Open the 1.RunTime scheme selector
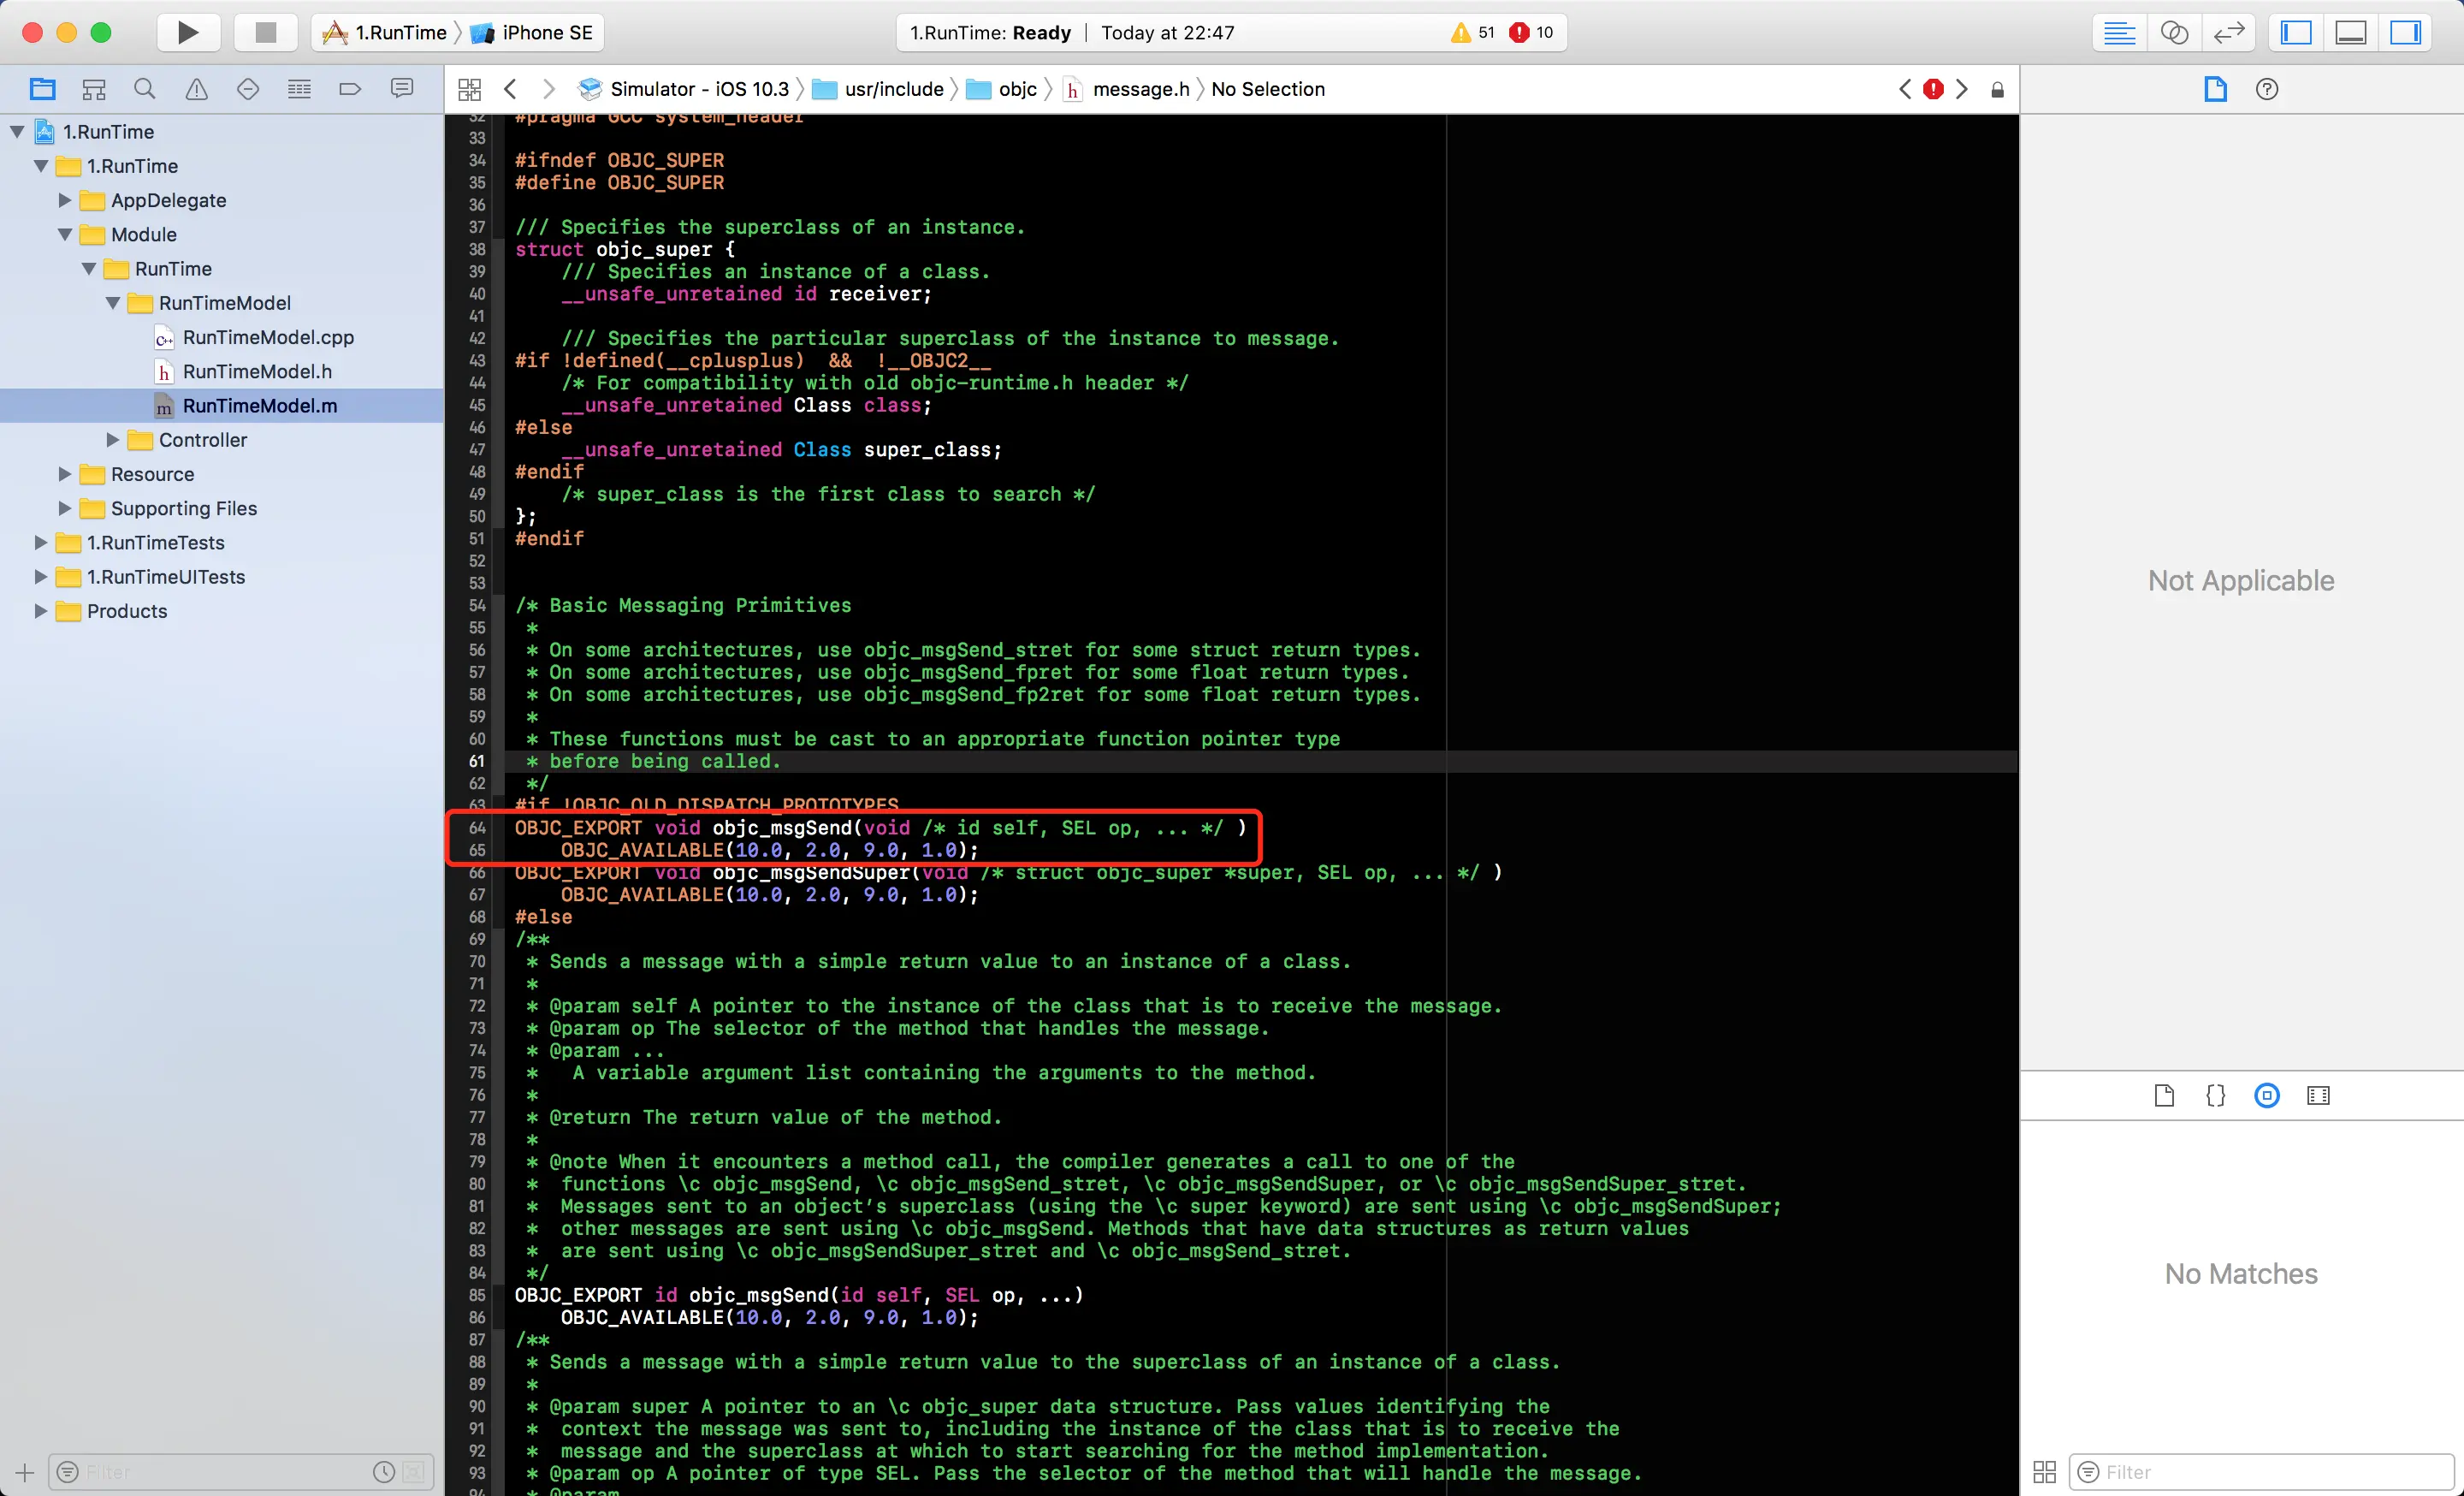This screenshot has width=2464, height=1496. [x=384, y=33]
